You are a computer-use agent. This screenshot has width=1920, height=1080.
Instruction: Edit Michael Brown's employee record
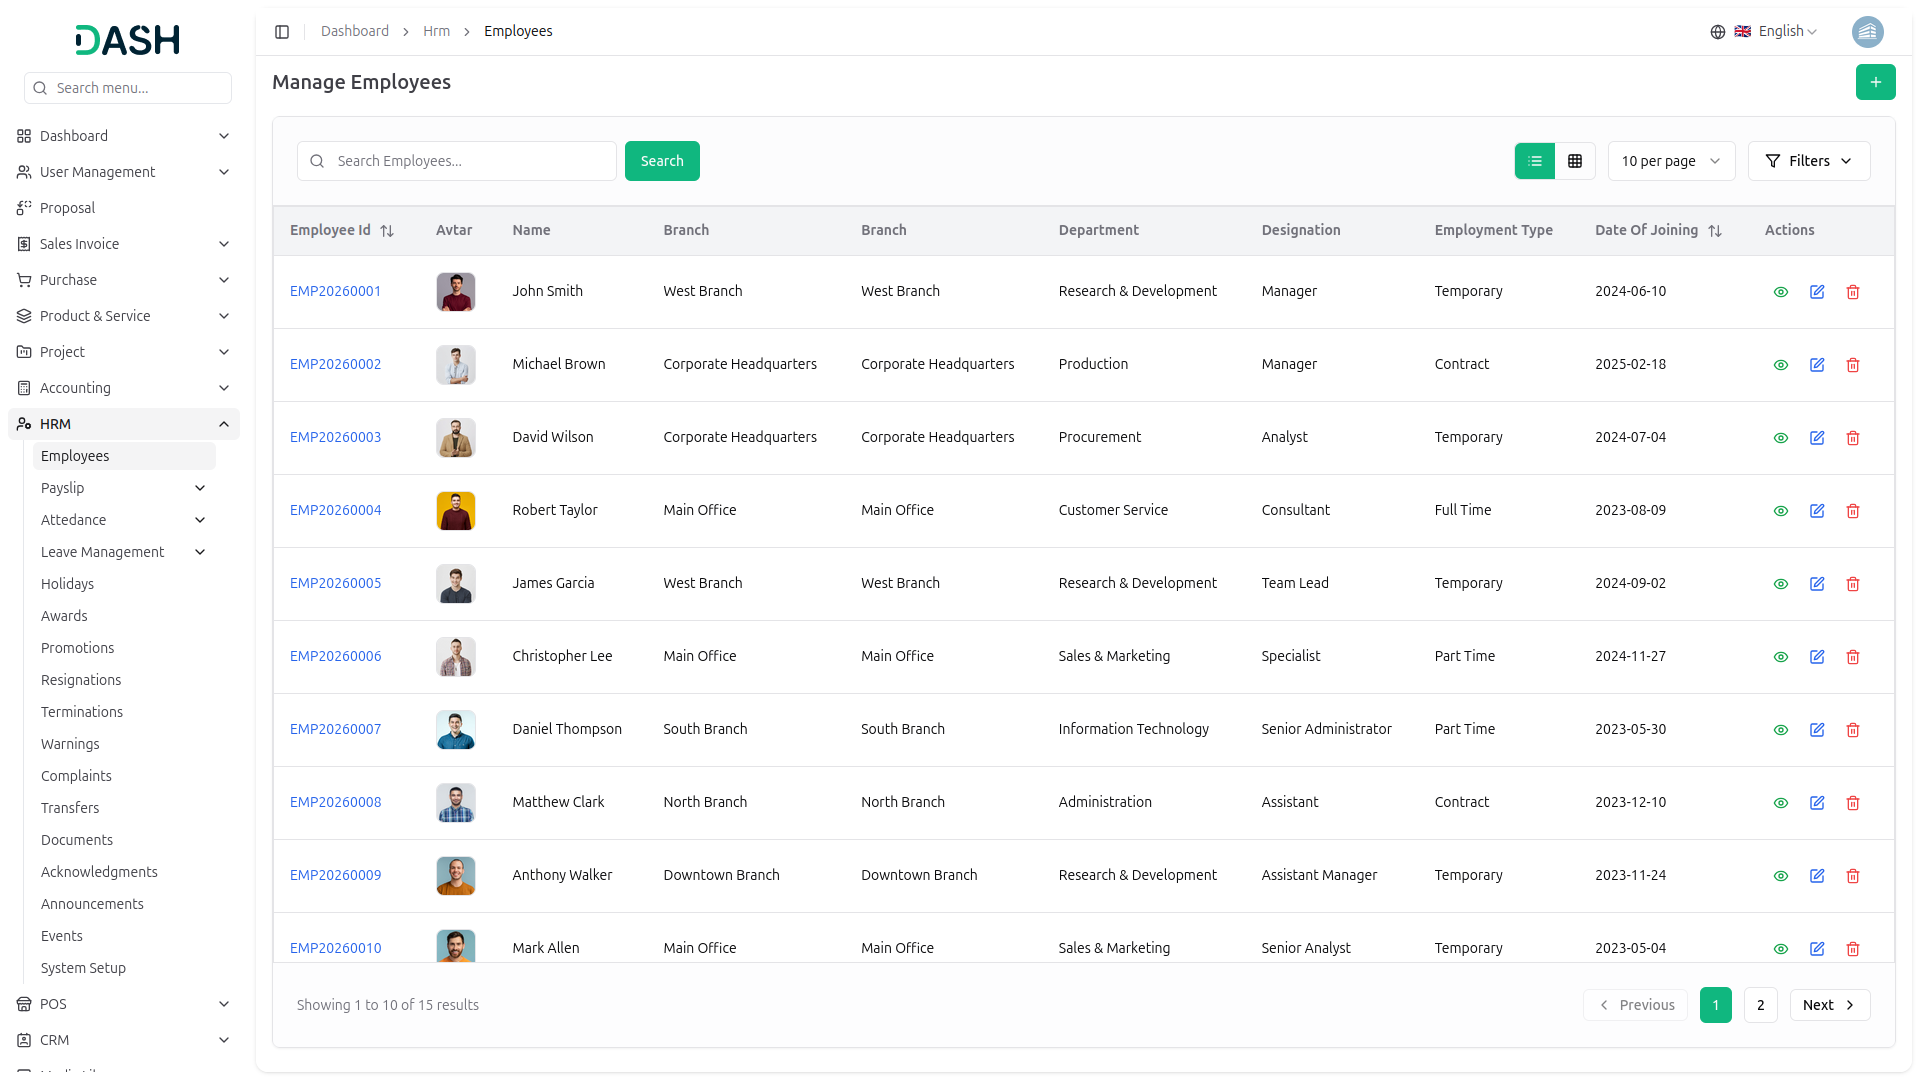coord(1817,365)
